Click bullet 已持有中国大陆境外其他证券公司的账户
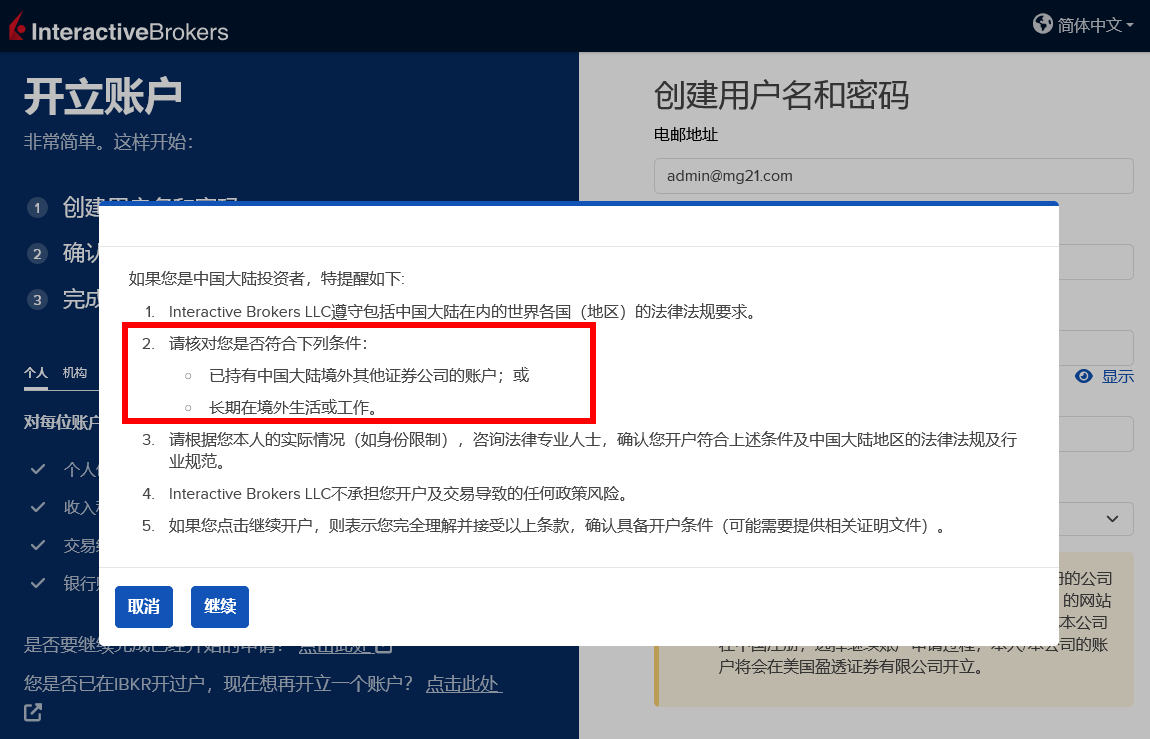 coord(369,375)
